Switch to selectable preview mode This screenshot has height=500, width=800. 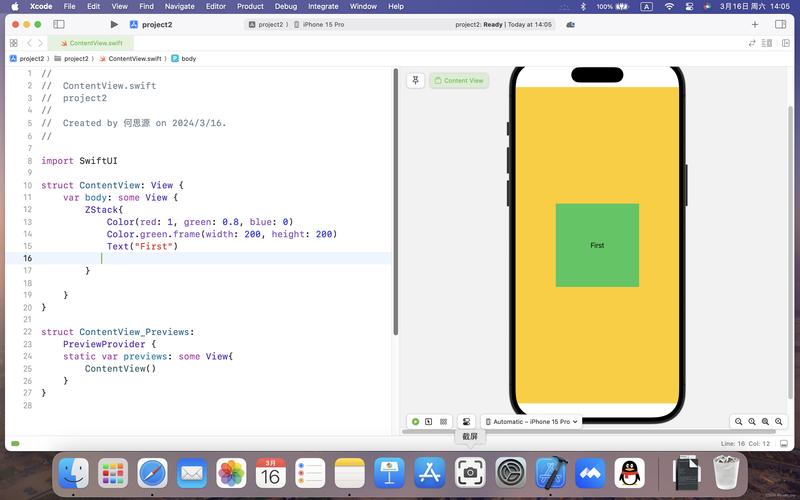pos(429,422)
